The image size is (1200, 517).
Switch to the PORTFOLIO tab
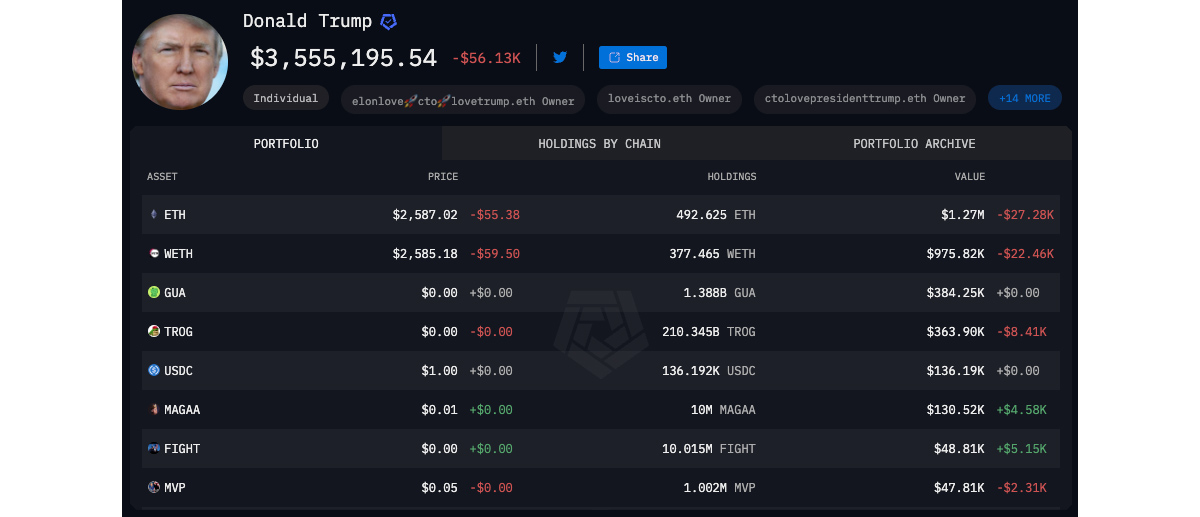point(286,144)
